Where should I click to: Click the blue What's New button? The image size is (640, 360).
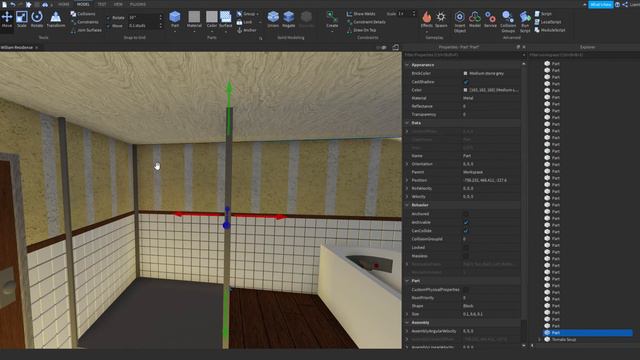[x=601, y=4]
